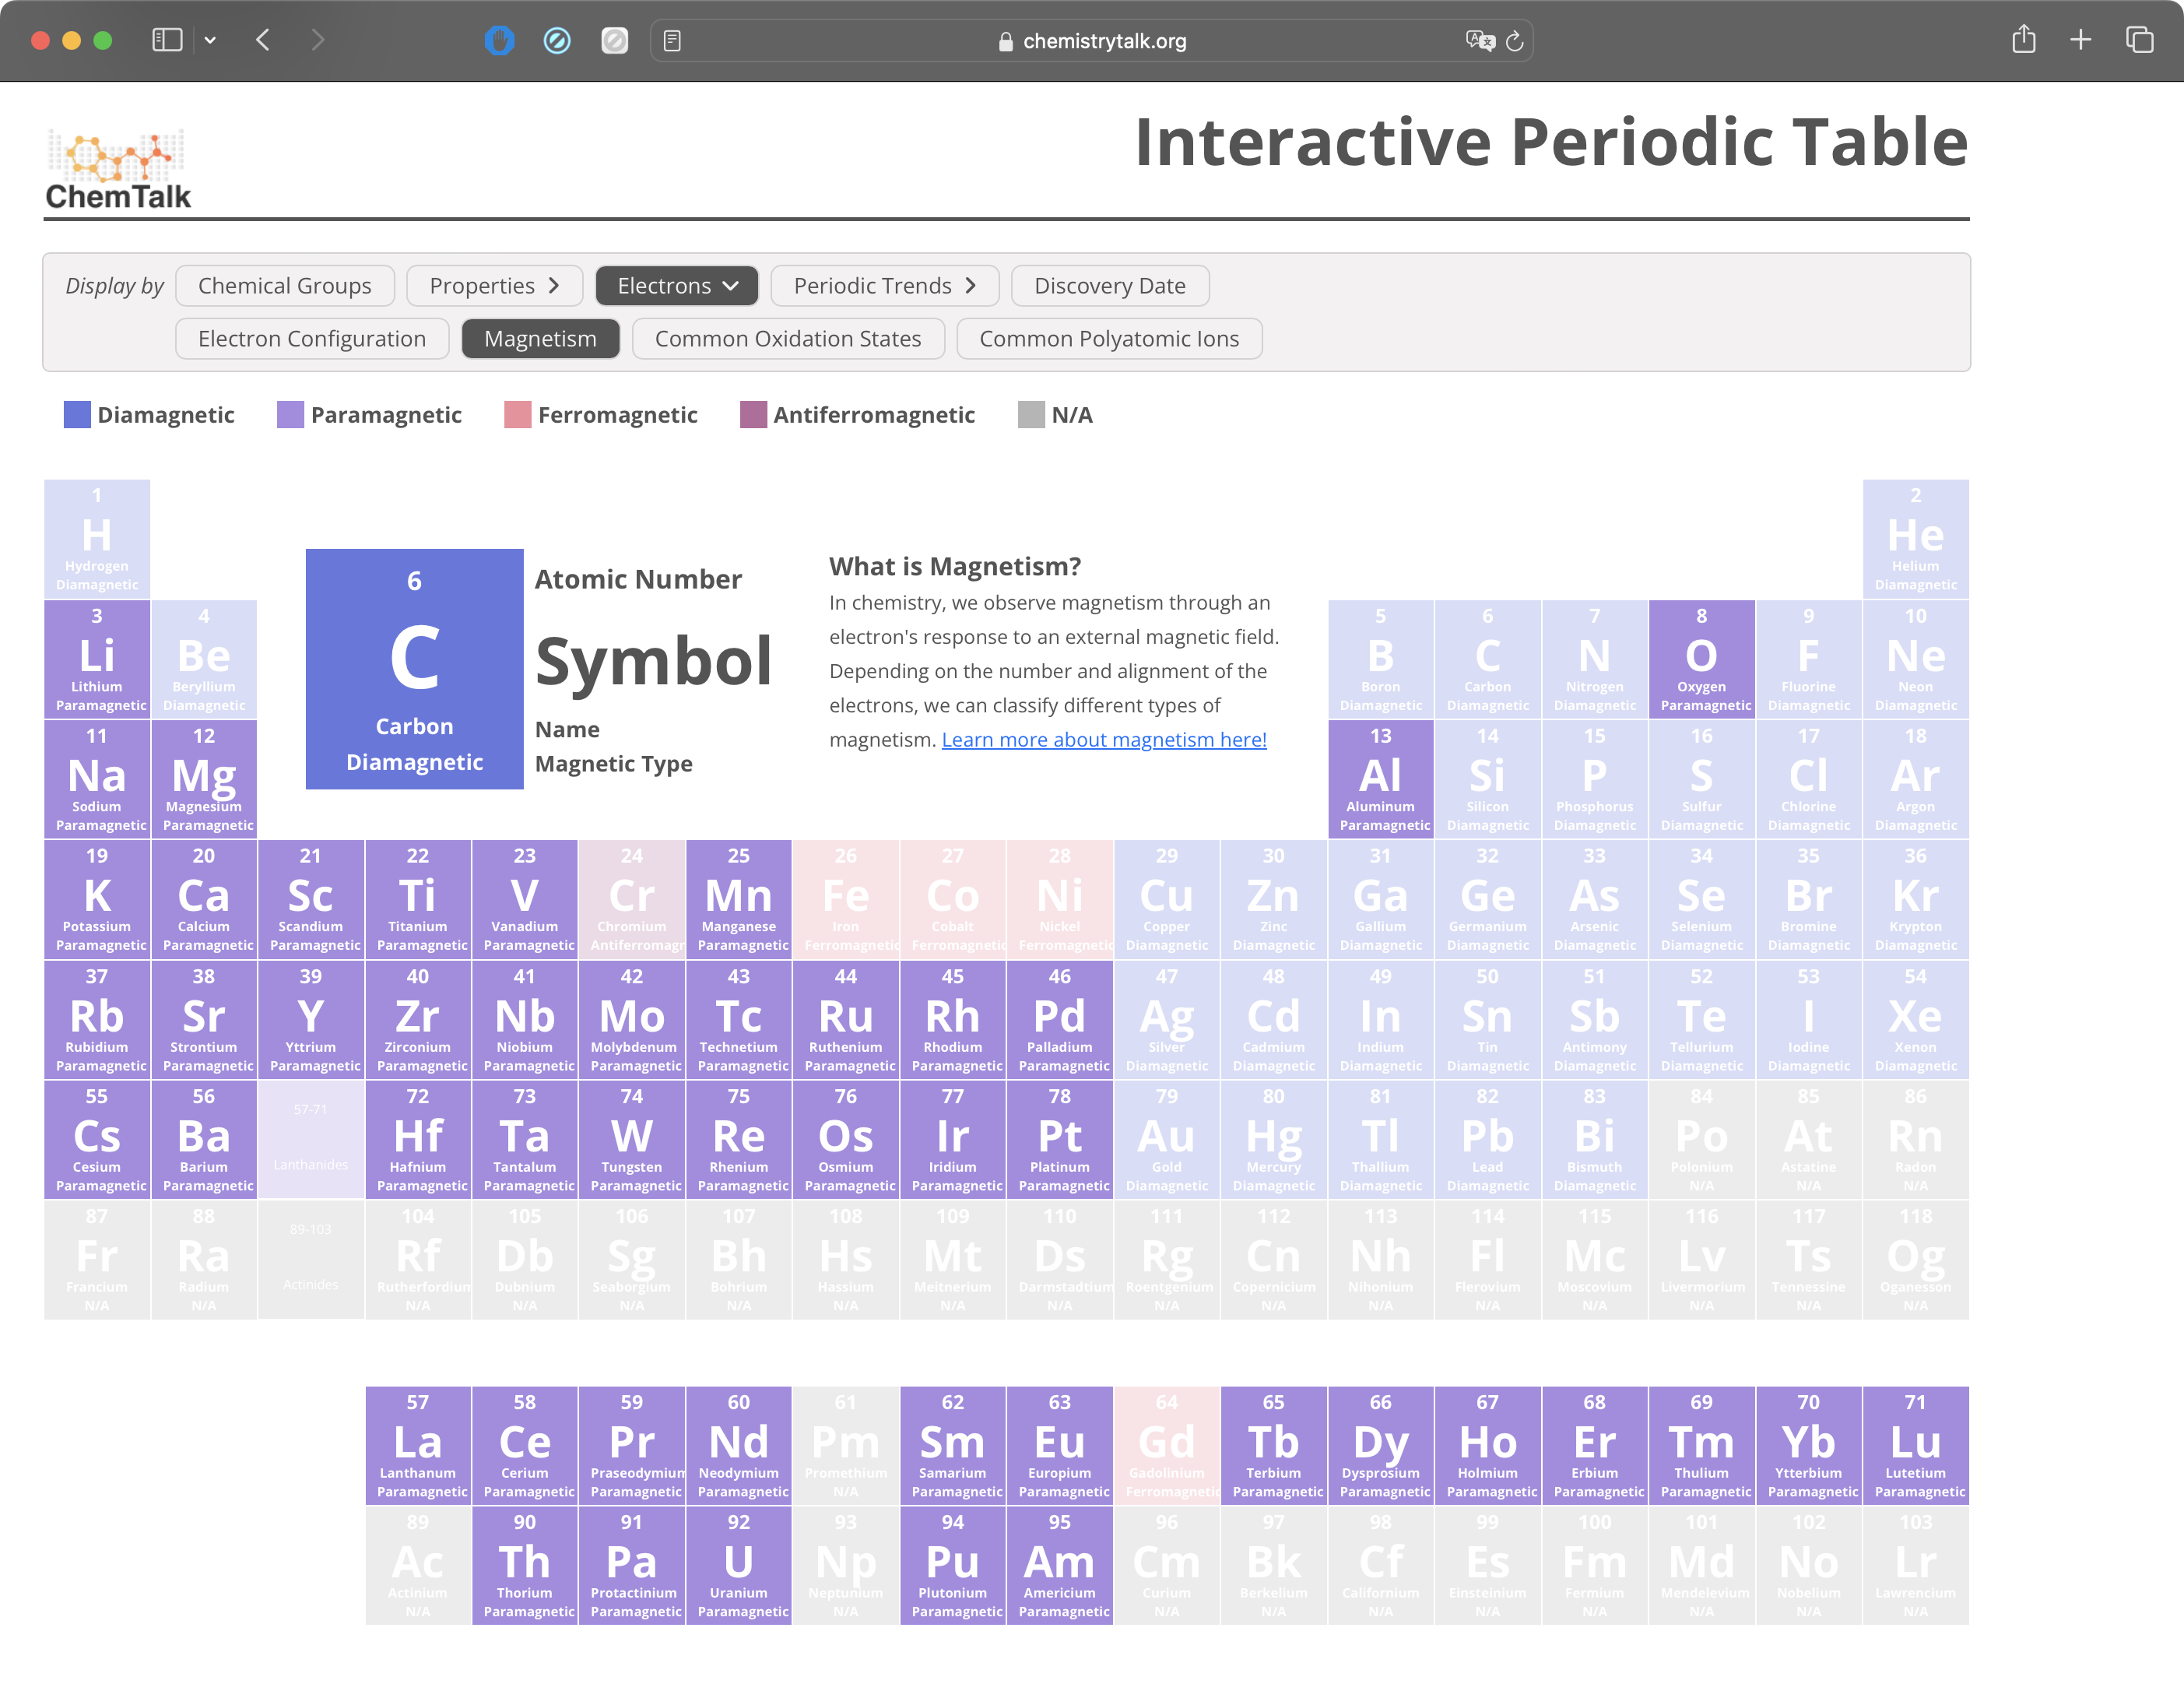Viewport: 2184px width, 1705px height.
Task: Select the Lithium element tile
Action: [97, 659]
